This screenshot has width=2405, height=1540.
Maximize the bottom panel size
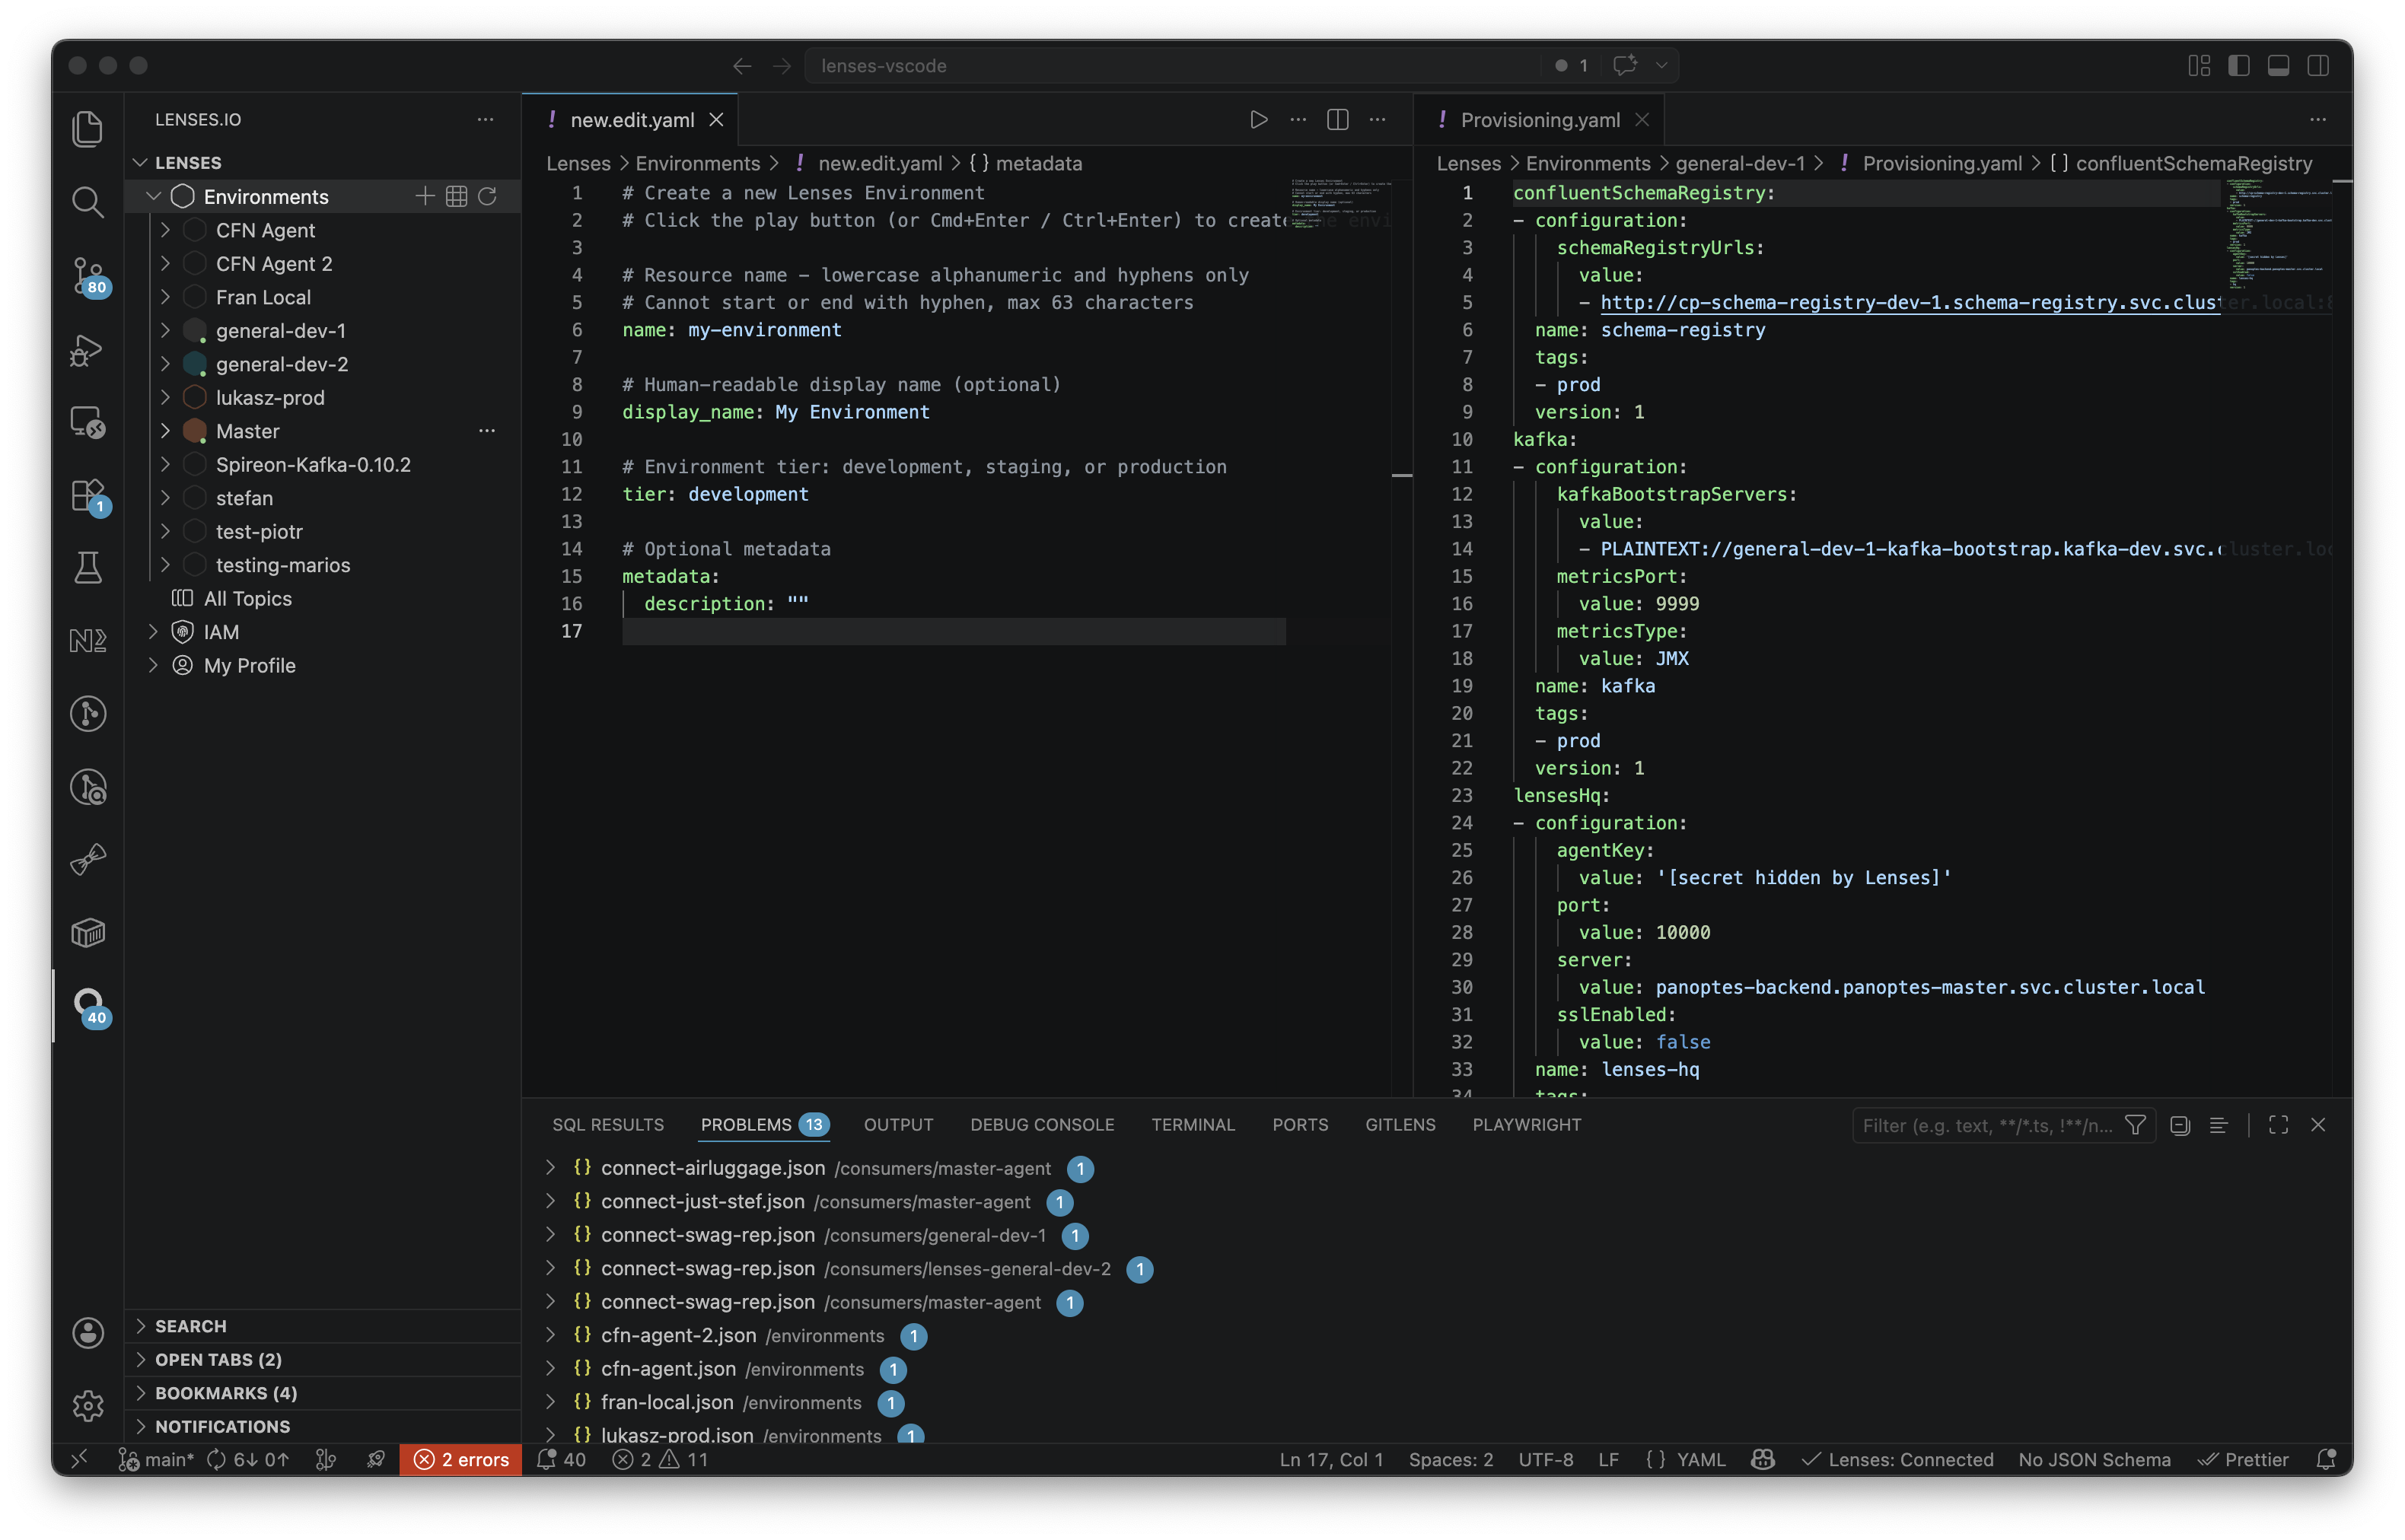click(x=2278, y=1125)
